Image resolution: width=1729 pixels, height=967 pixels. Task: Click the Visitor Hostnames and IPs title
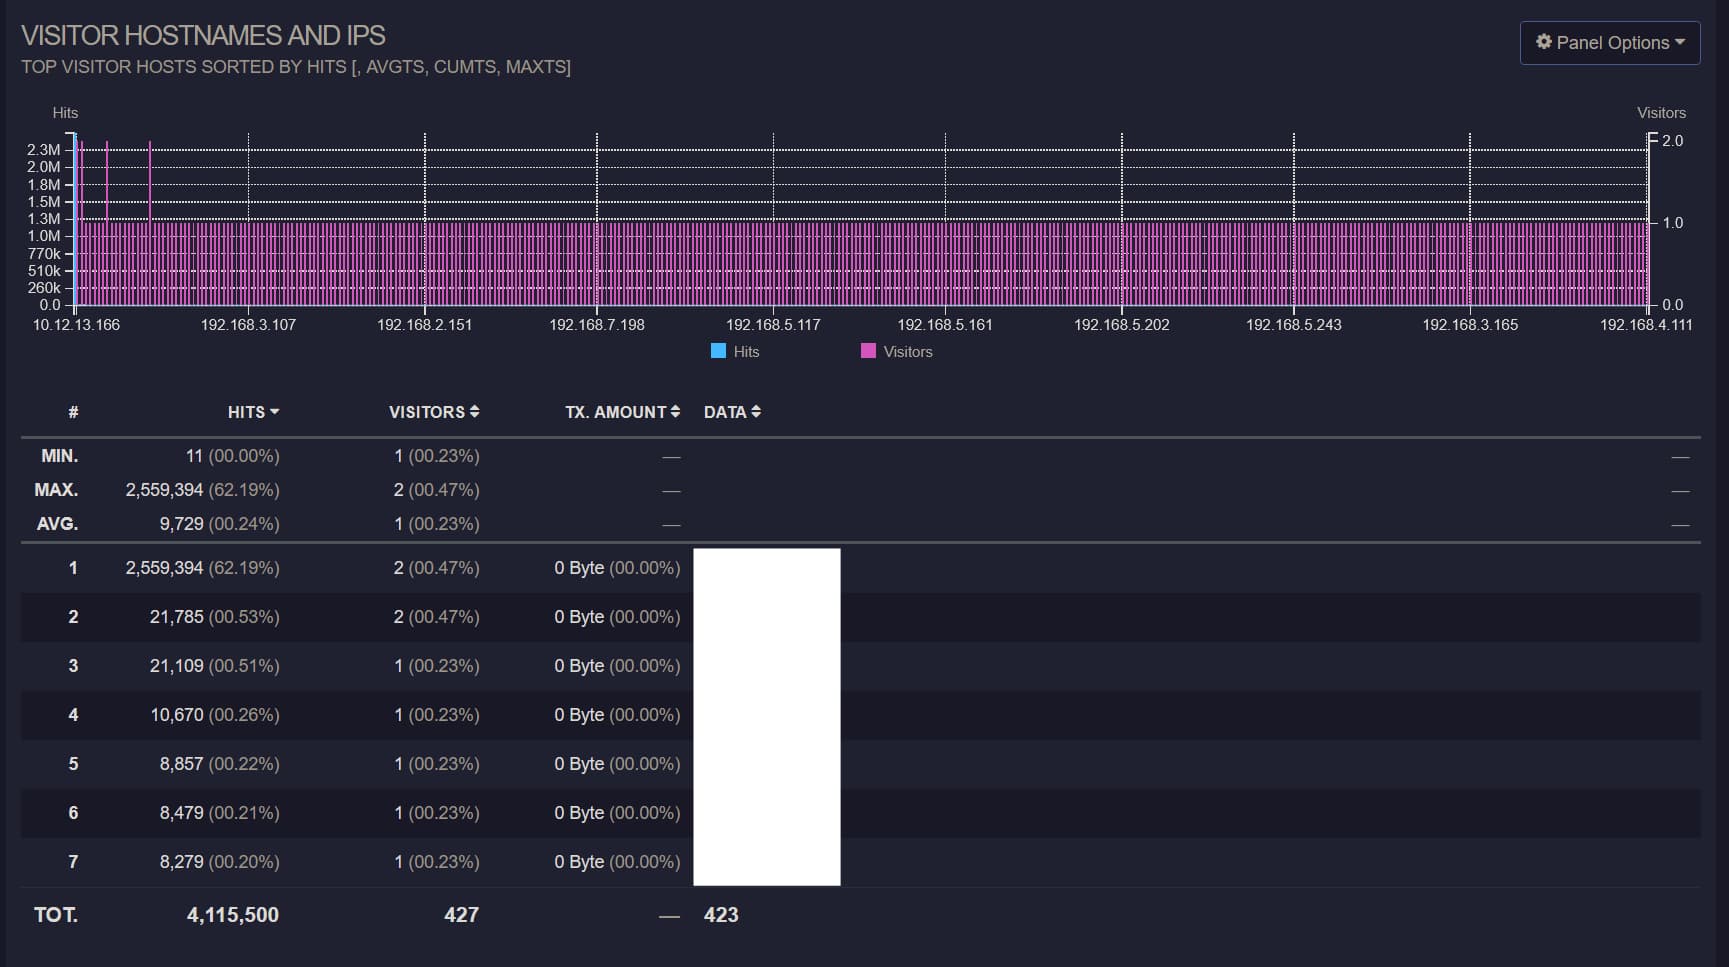tap(203, 35)
